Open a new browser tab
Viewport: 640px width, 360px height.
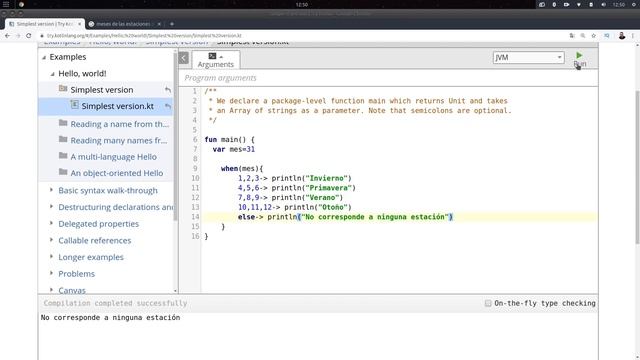(x=172, y=24)
